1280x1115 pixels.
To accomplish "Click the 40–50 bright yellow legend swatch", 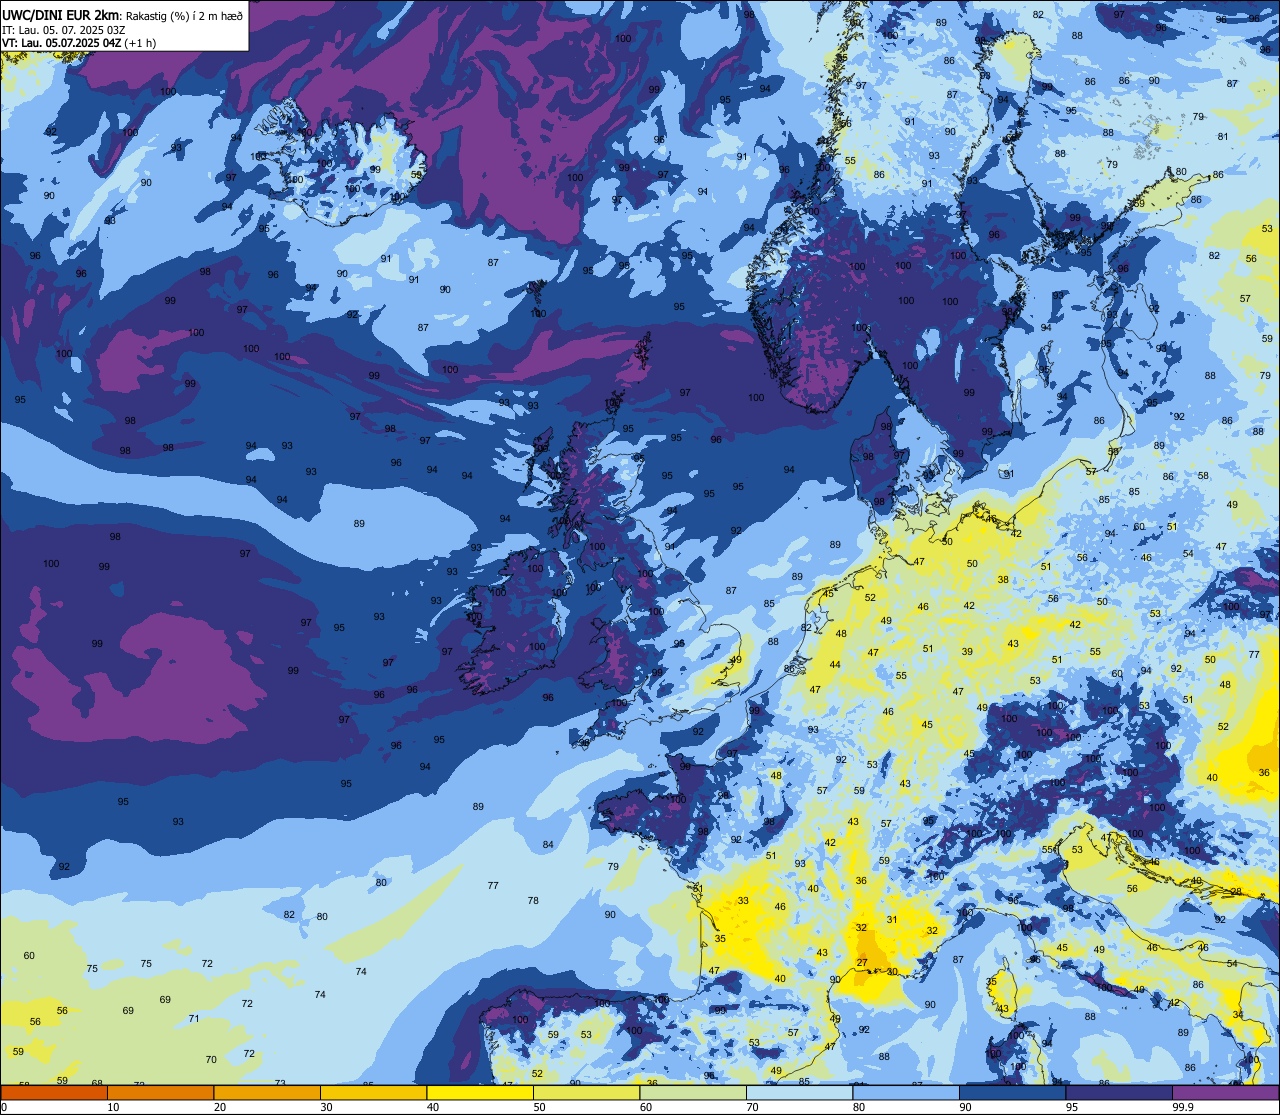I will [480, 1093].
